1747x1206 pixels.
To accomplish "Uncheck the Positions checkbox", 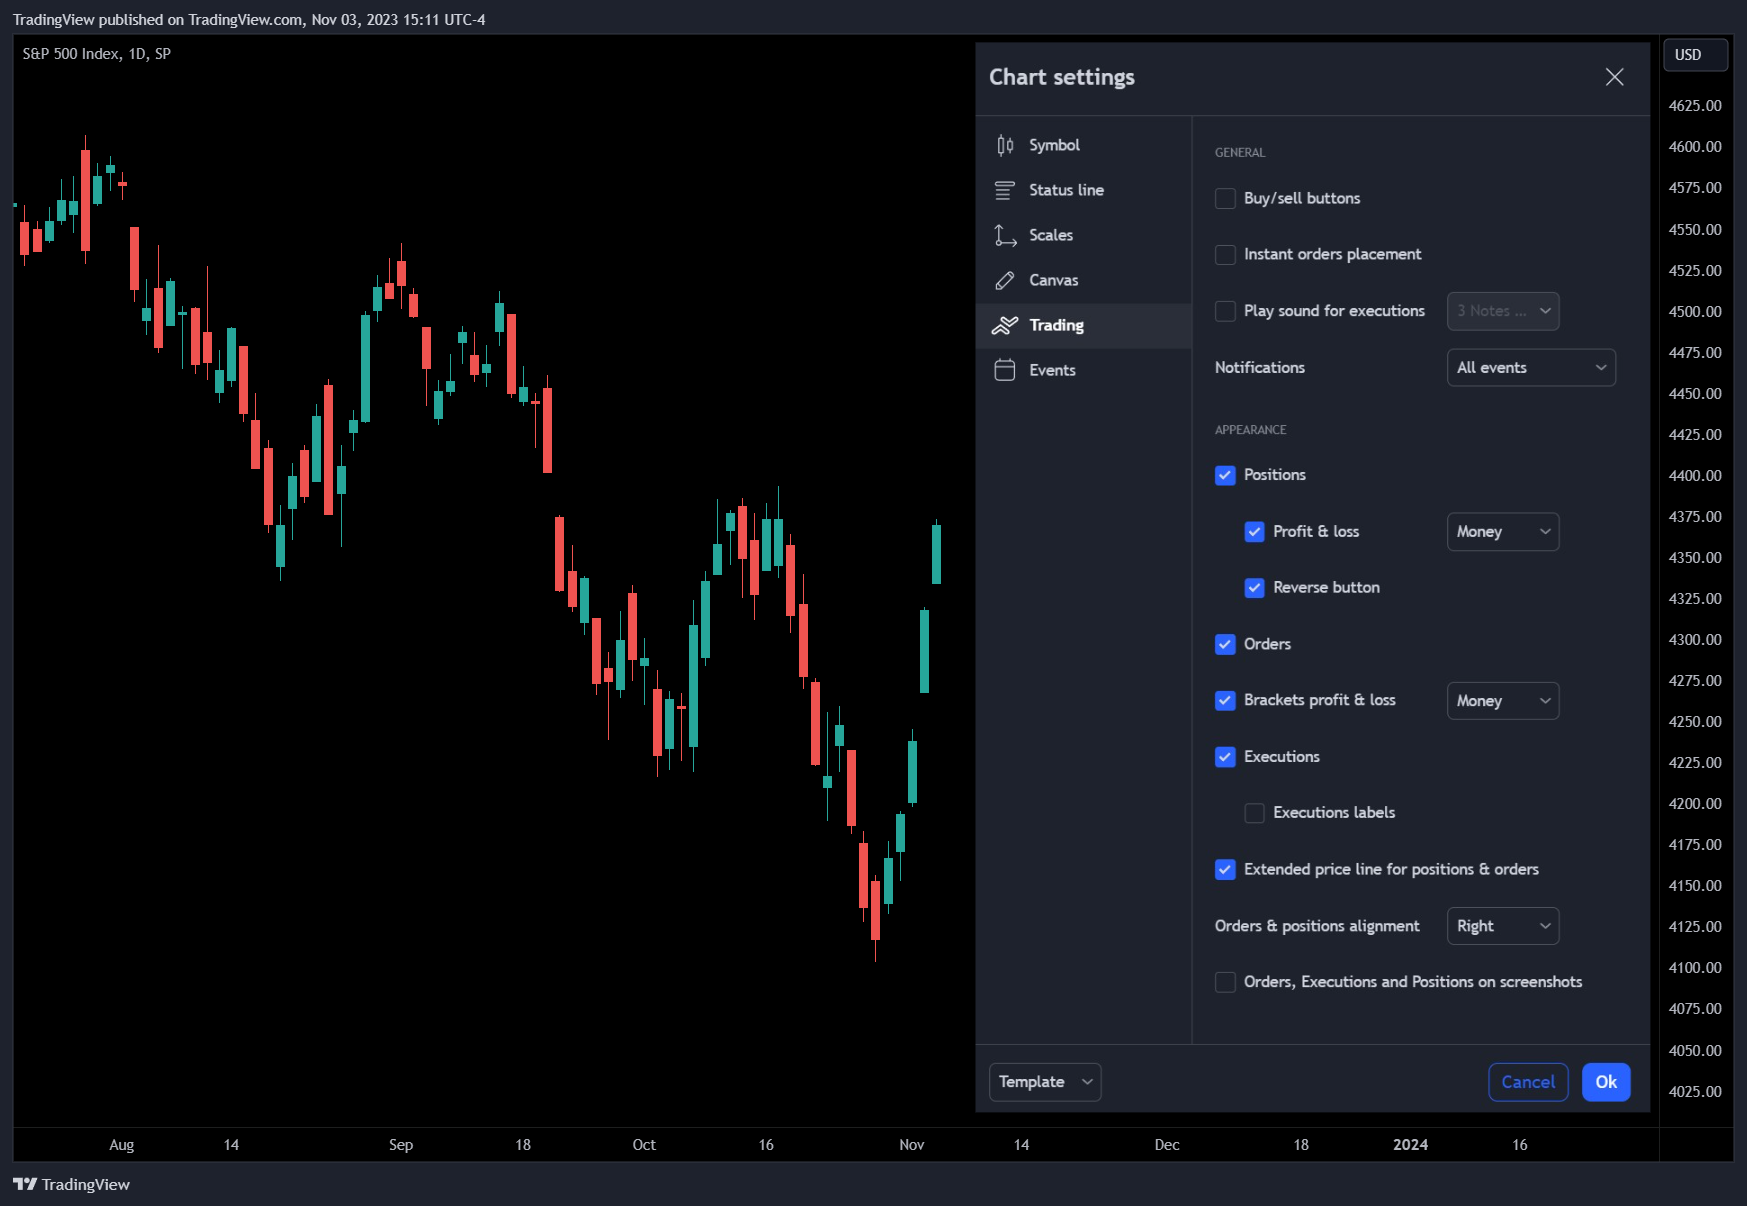I will coord(1225,475).
